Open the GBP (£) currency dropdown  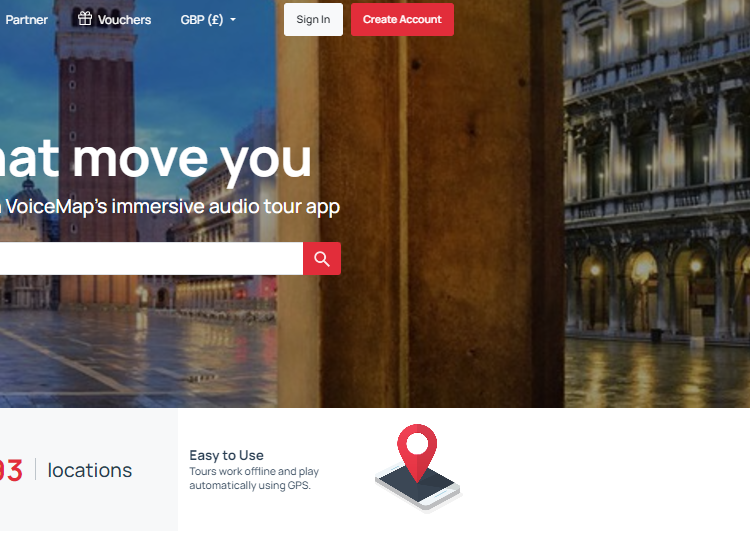(208, 20)
